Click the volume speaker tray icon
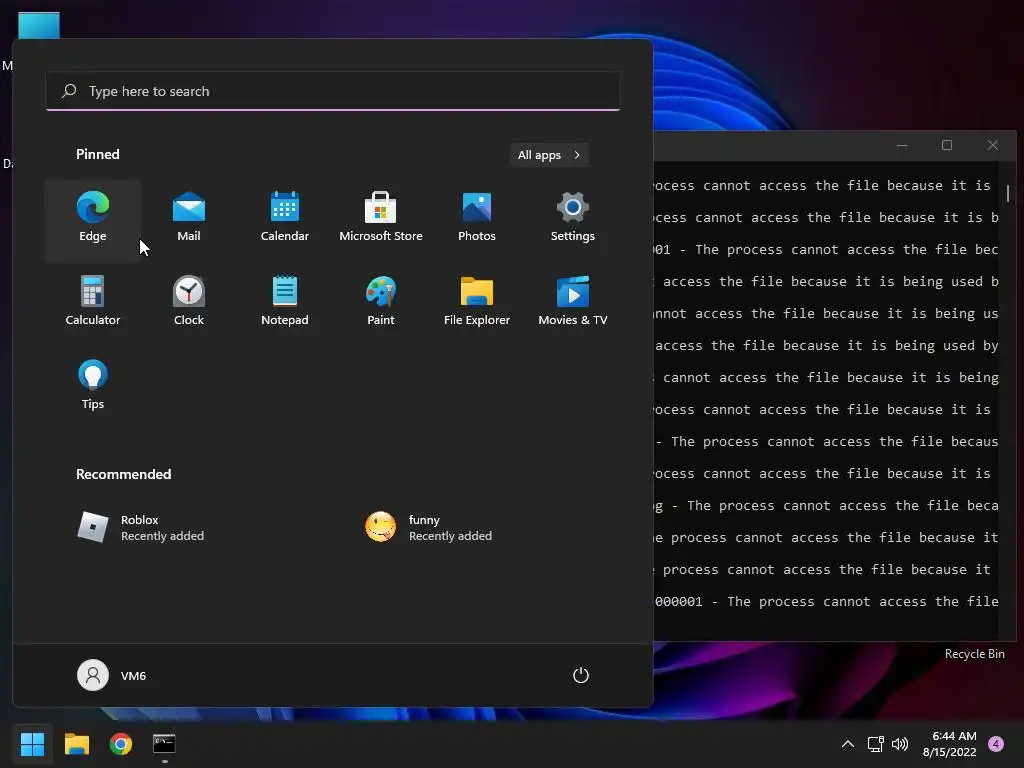This screenshot has width=1024, height=768. pos(900,744)
